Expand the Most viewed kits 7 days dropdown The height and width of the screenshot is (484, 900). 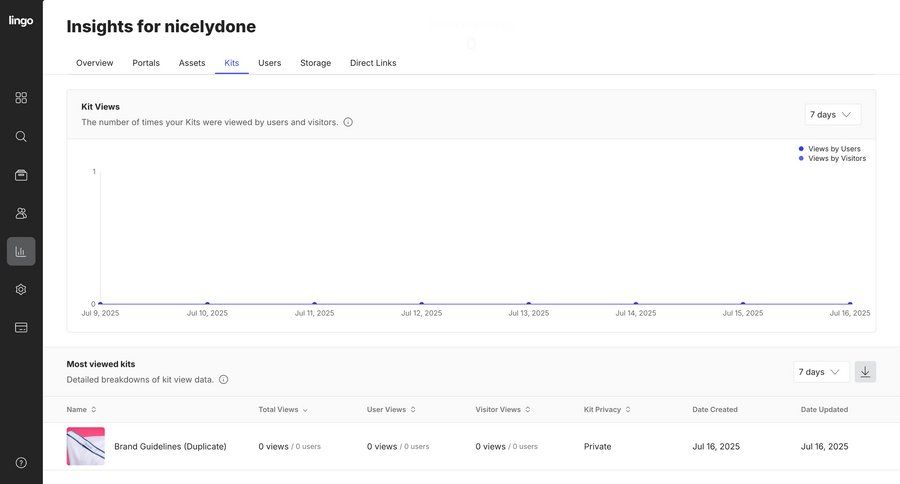tap(821, 372)
